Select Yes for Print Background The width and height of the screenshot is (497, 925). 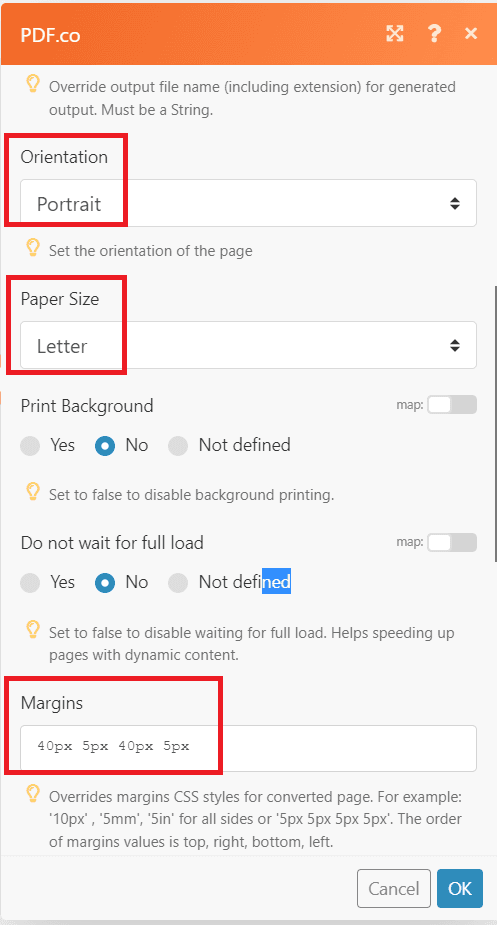point(30,446)
